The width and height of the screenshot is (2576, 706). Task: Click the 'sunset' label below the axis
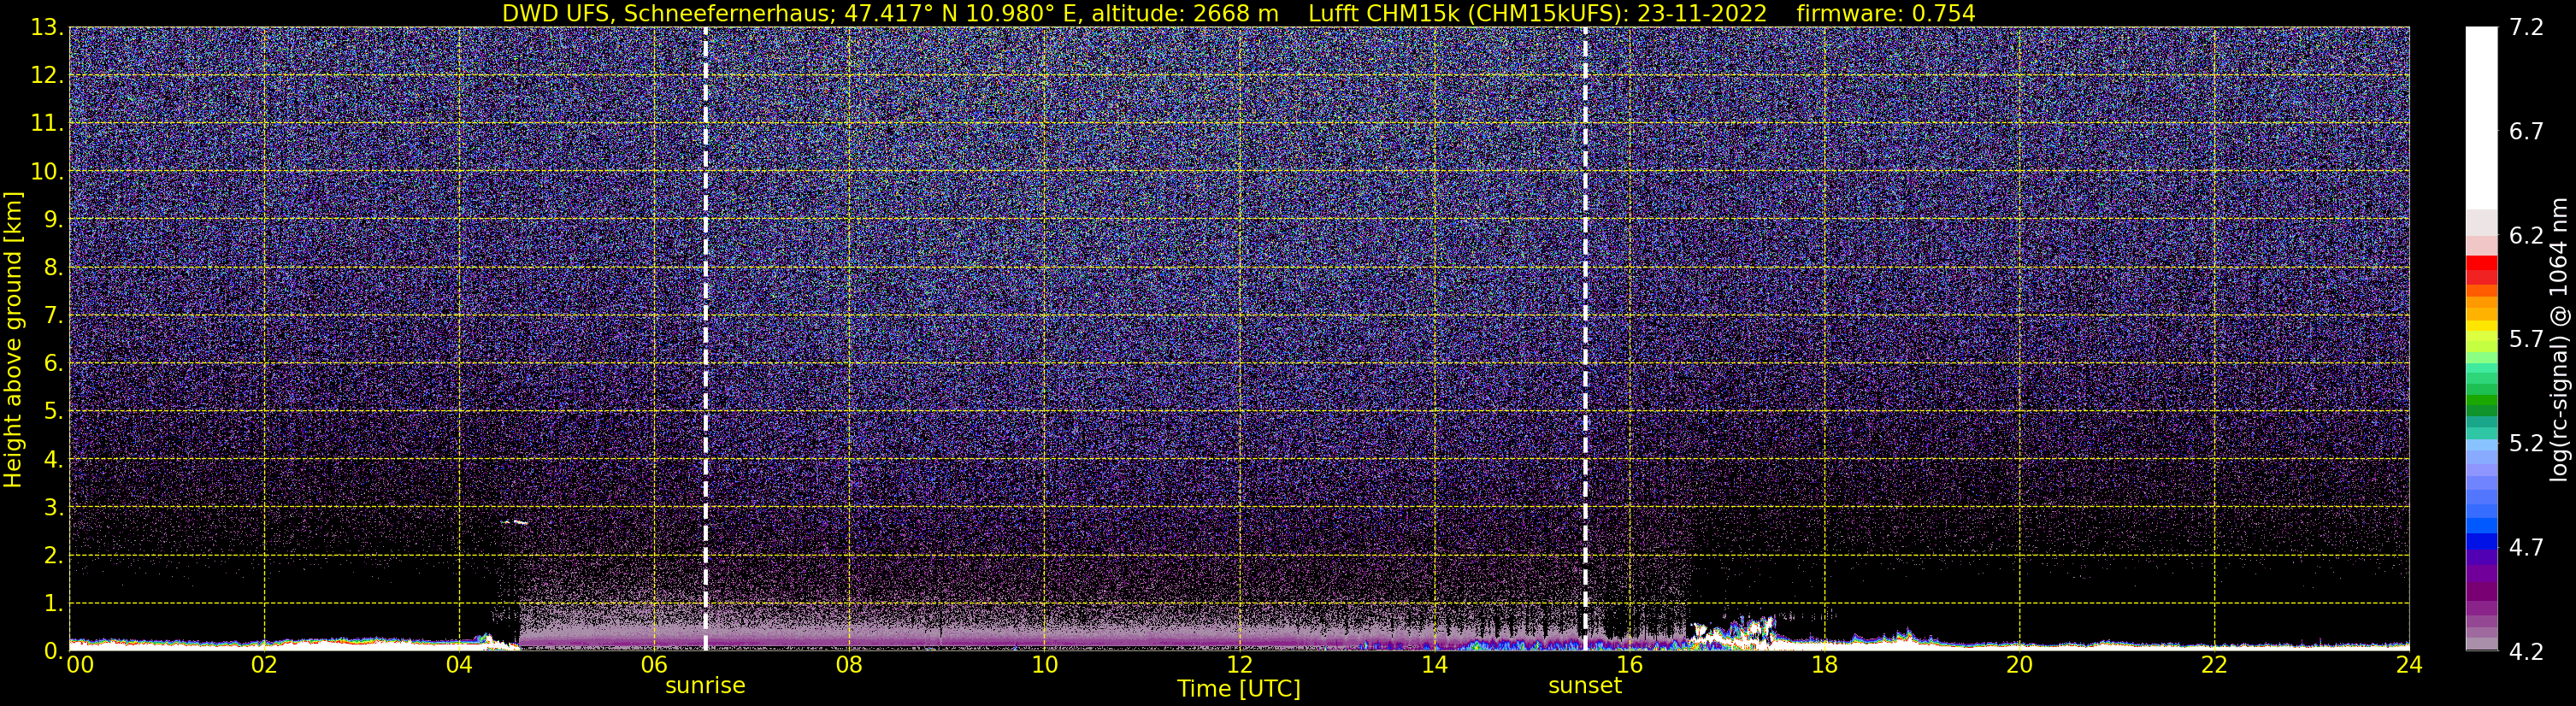point(1585,686)
